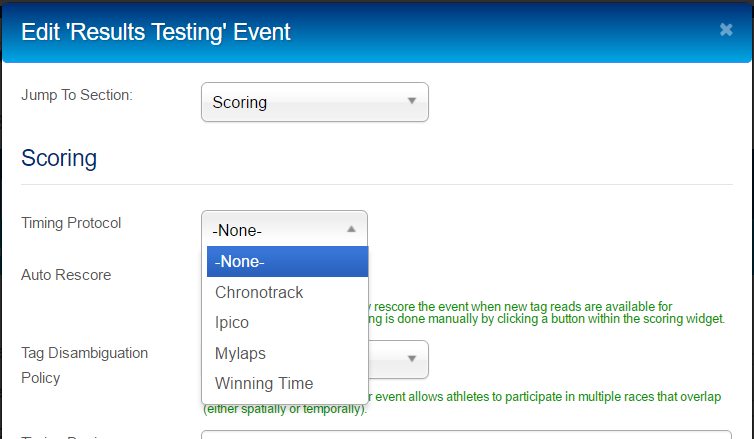This screenshot has height=439, width=754.
Task: Select the highlighted -None- option
Action: coord(287,262)
